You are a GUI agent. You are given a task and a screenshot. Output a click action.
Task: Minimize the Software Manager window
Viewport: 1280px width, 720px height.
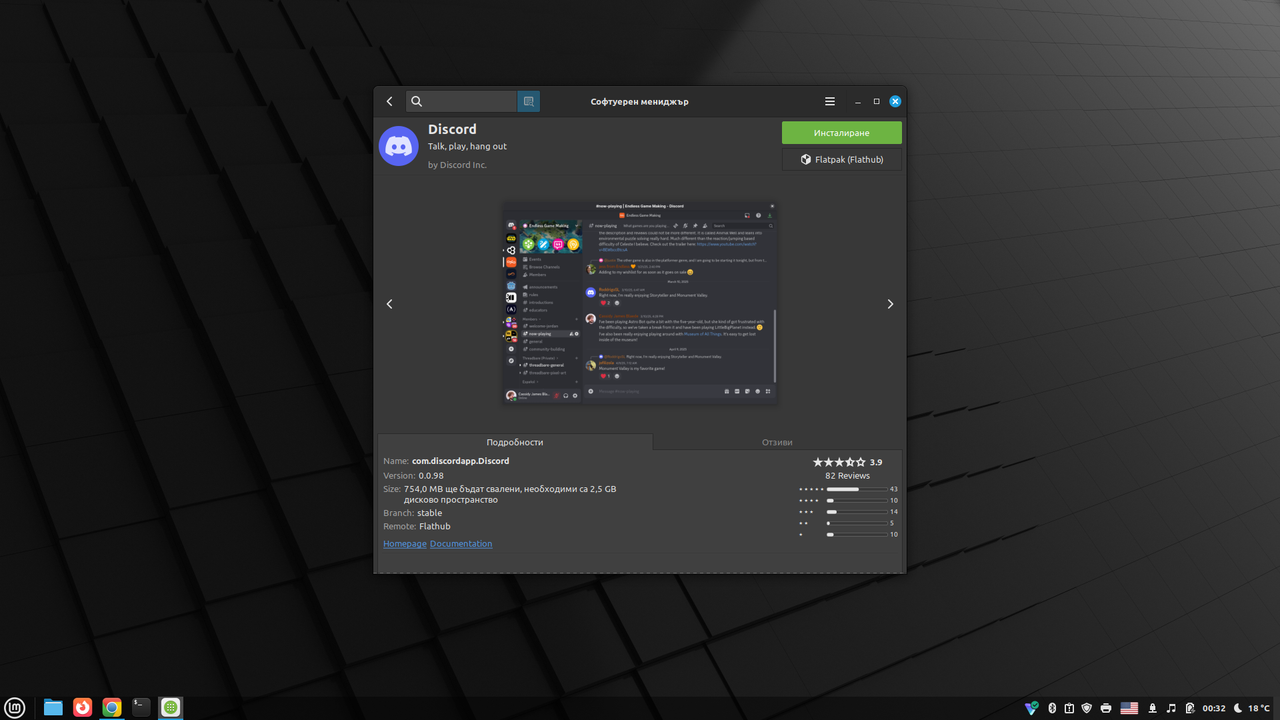click(858, 102)
